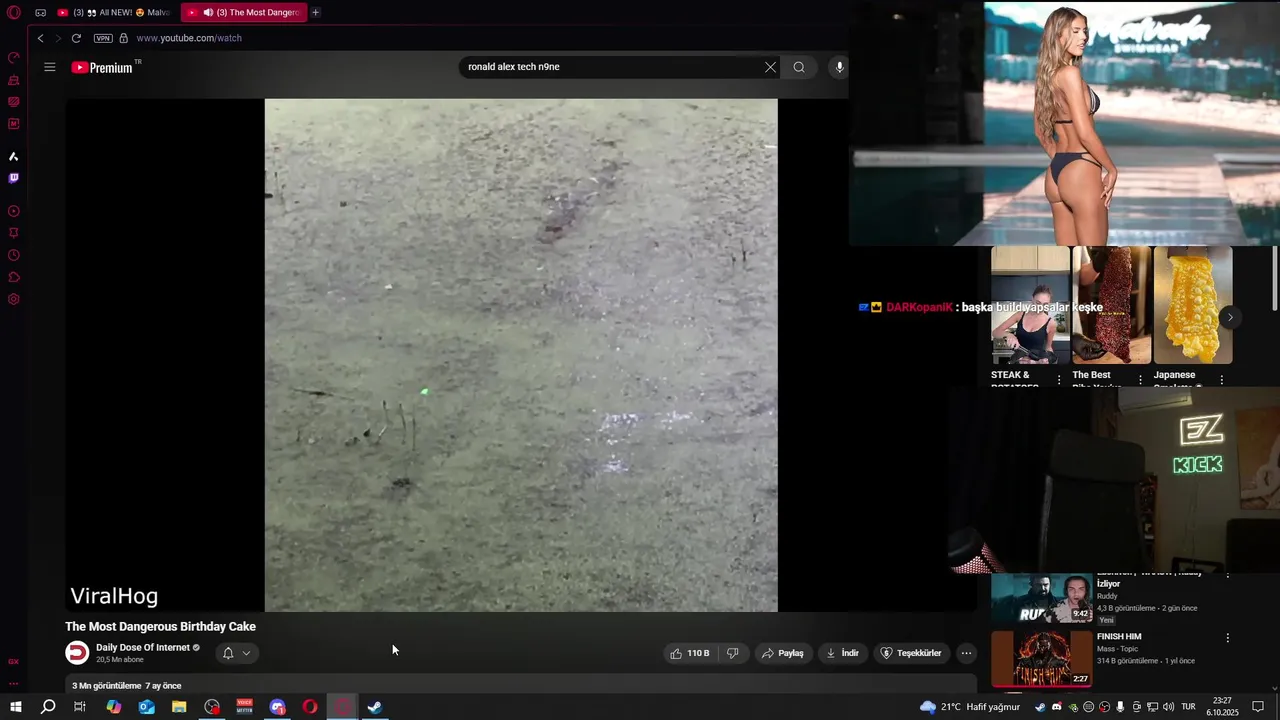
Task: Start voice search with microphone
Action: 839,67
